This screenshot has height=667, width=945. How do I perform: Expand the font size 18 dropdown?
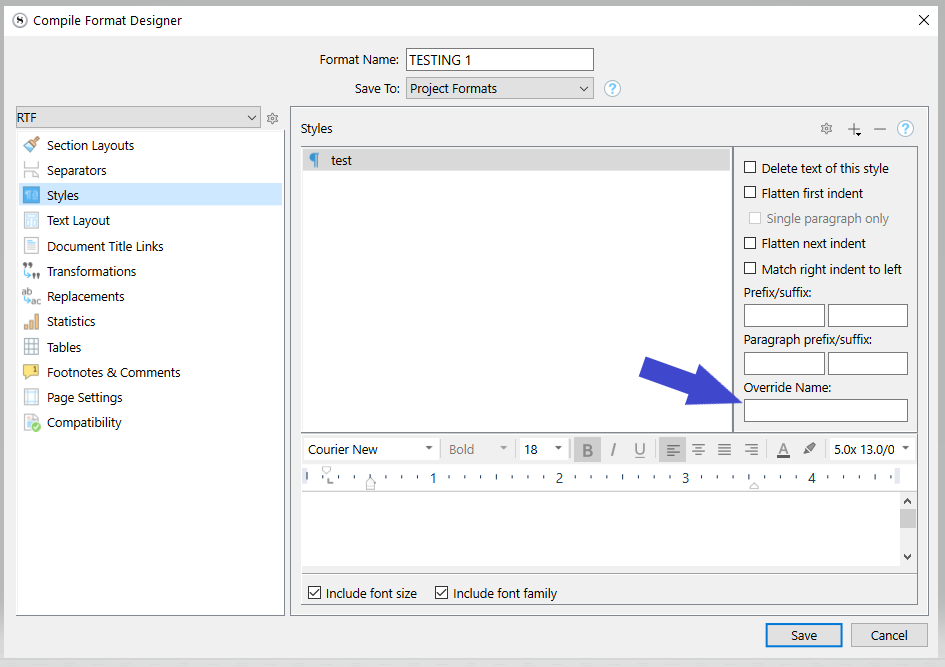tap(543, 450)
